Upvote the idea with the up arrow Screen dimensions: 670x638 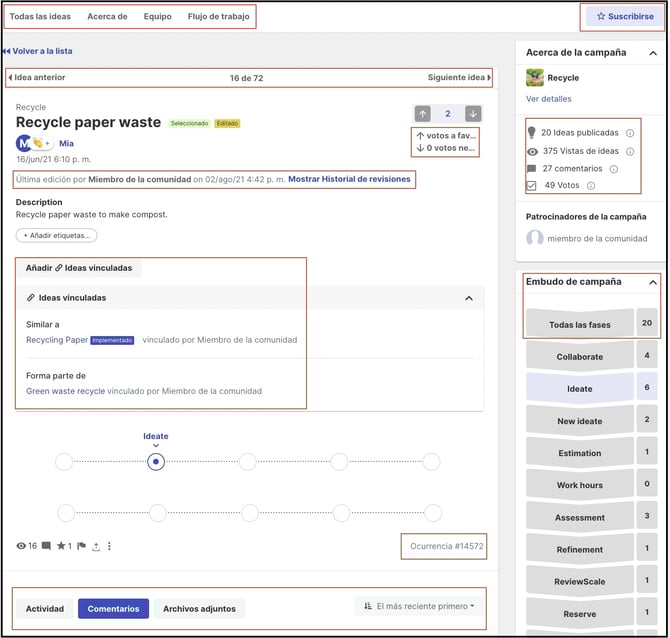[423, 114]
